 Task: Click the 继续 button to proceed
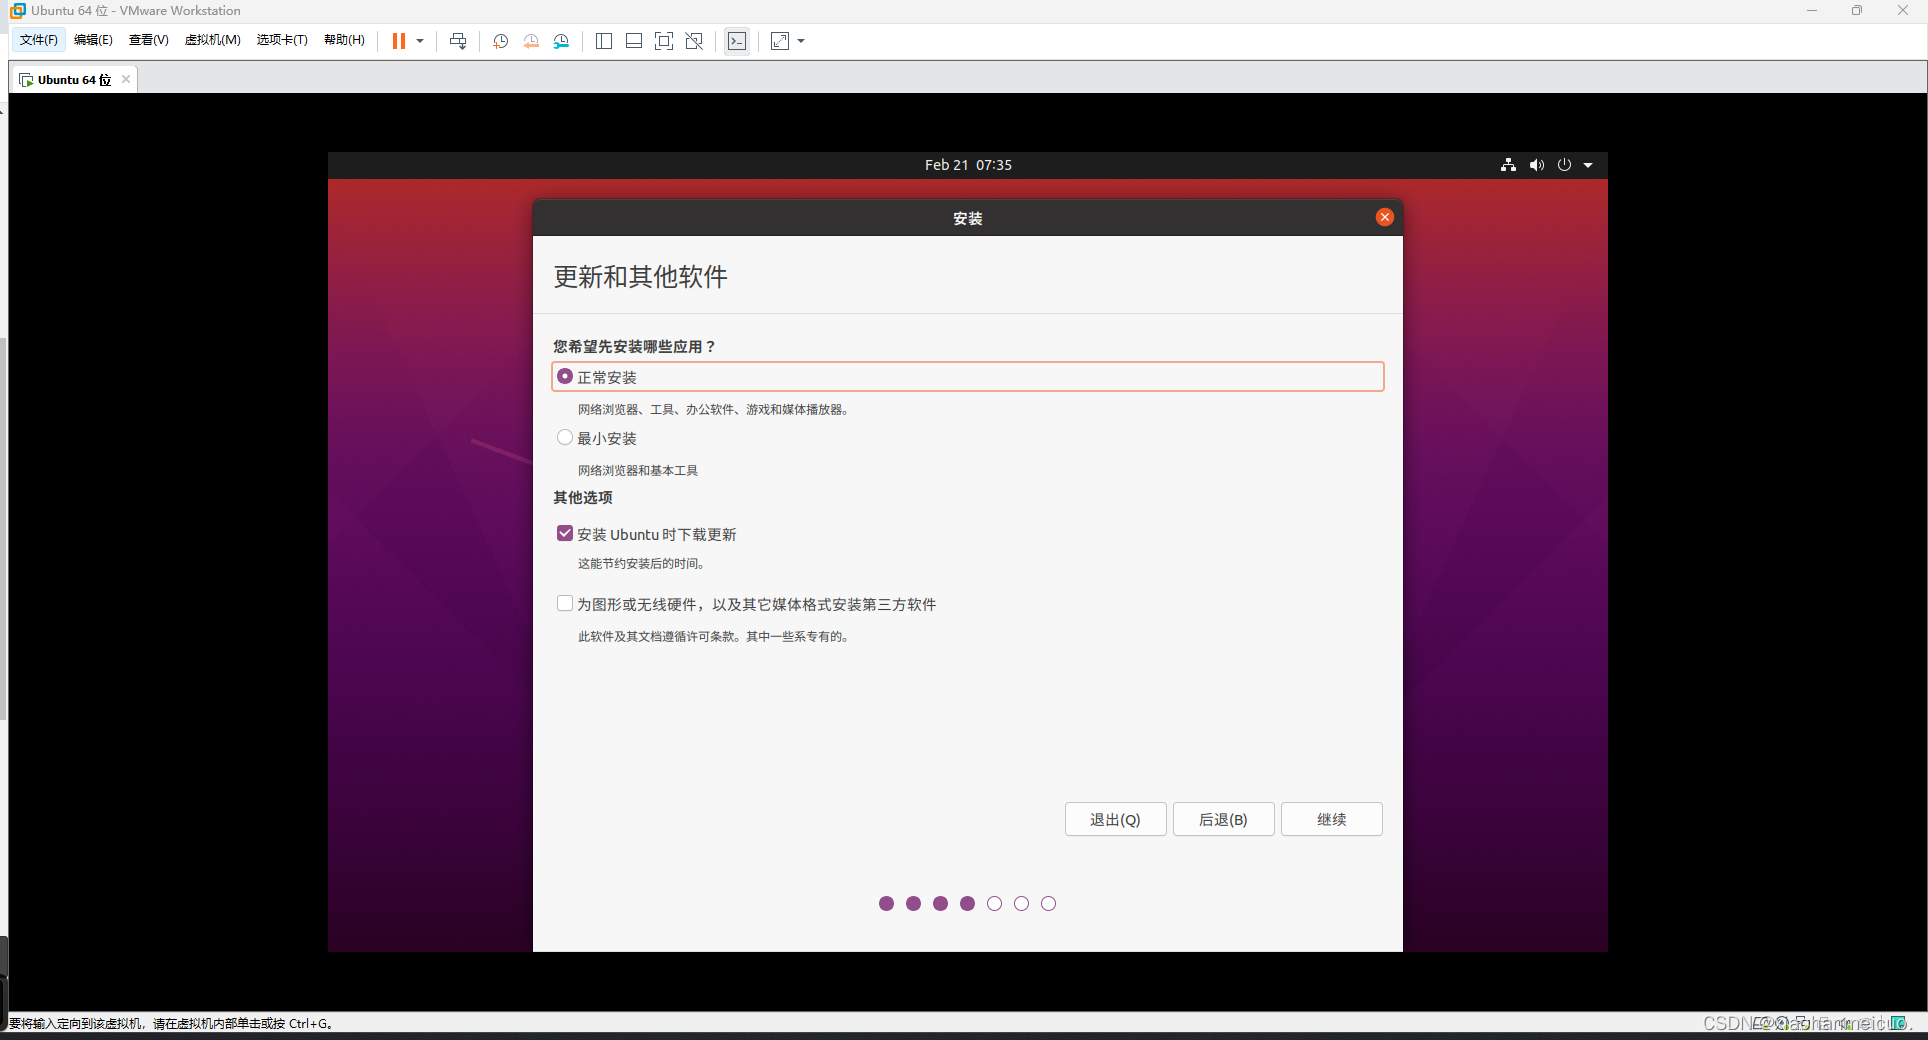click(1331, 819)
